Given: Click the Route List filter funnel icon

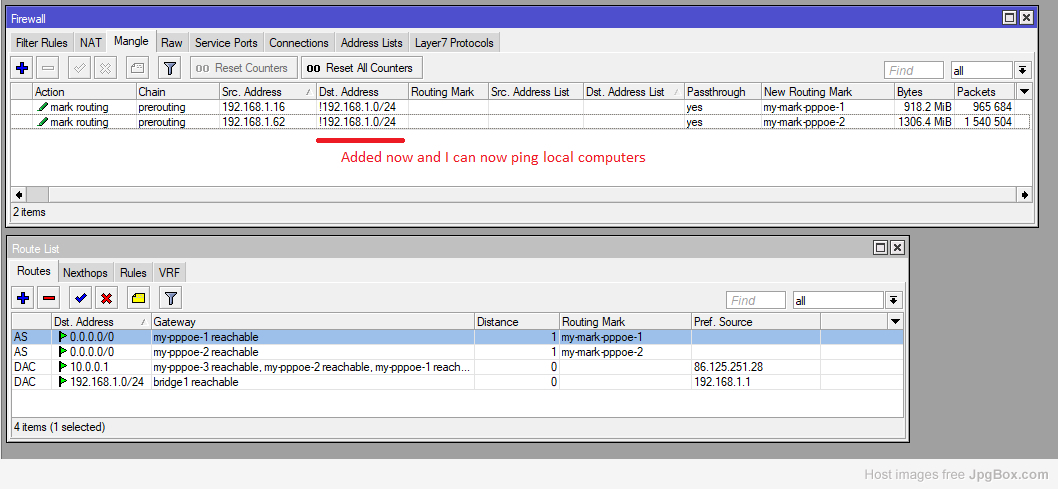Looking at the screenshot, I should tap(171, 298).
